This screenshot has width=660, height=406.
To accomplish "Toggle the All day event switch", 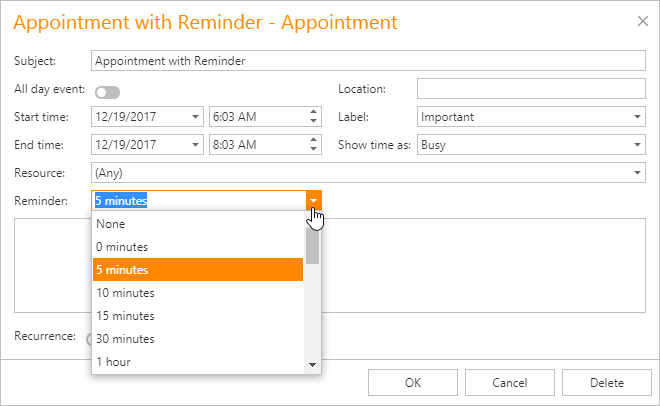I will 107,92.
